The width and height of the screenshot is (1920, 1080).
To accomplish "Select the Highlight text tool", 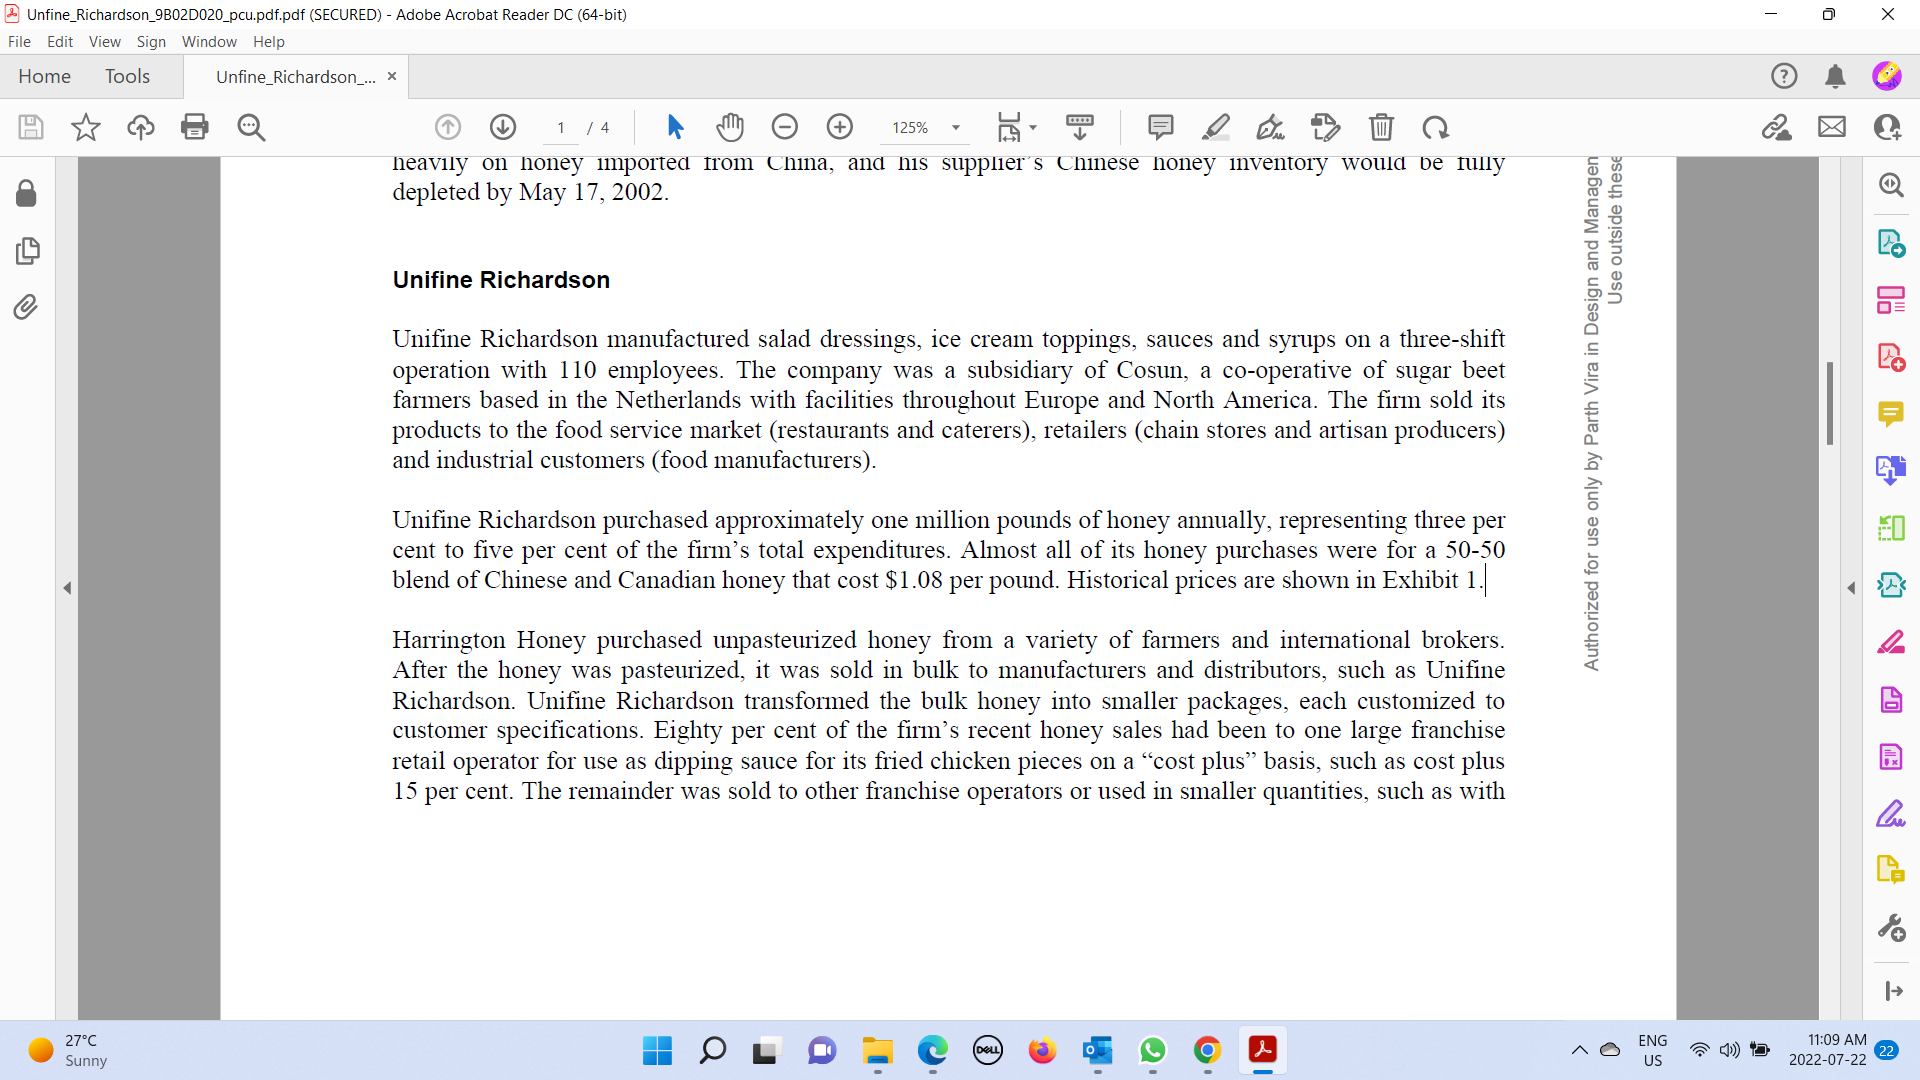I will click(x=1216, y=127).
